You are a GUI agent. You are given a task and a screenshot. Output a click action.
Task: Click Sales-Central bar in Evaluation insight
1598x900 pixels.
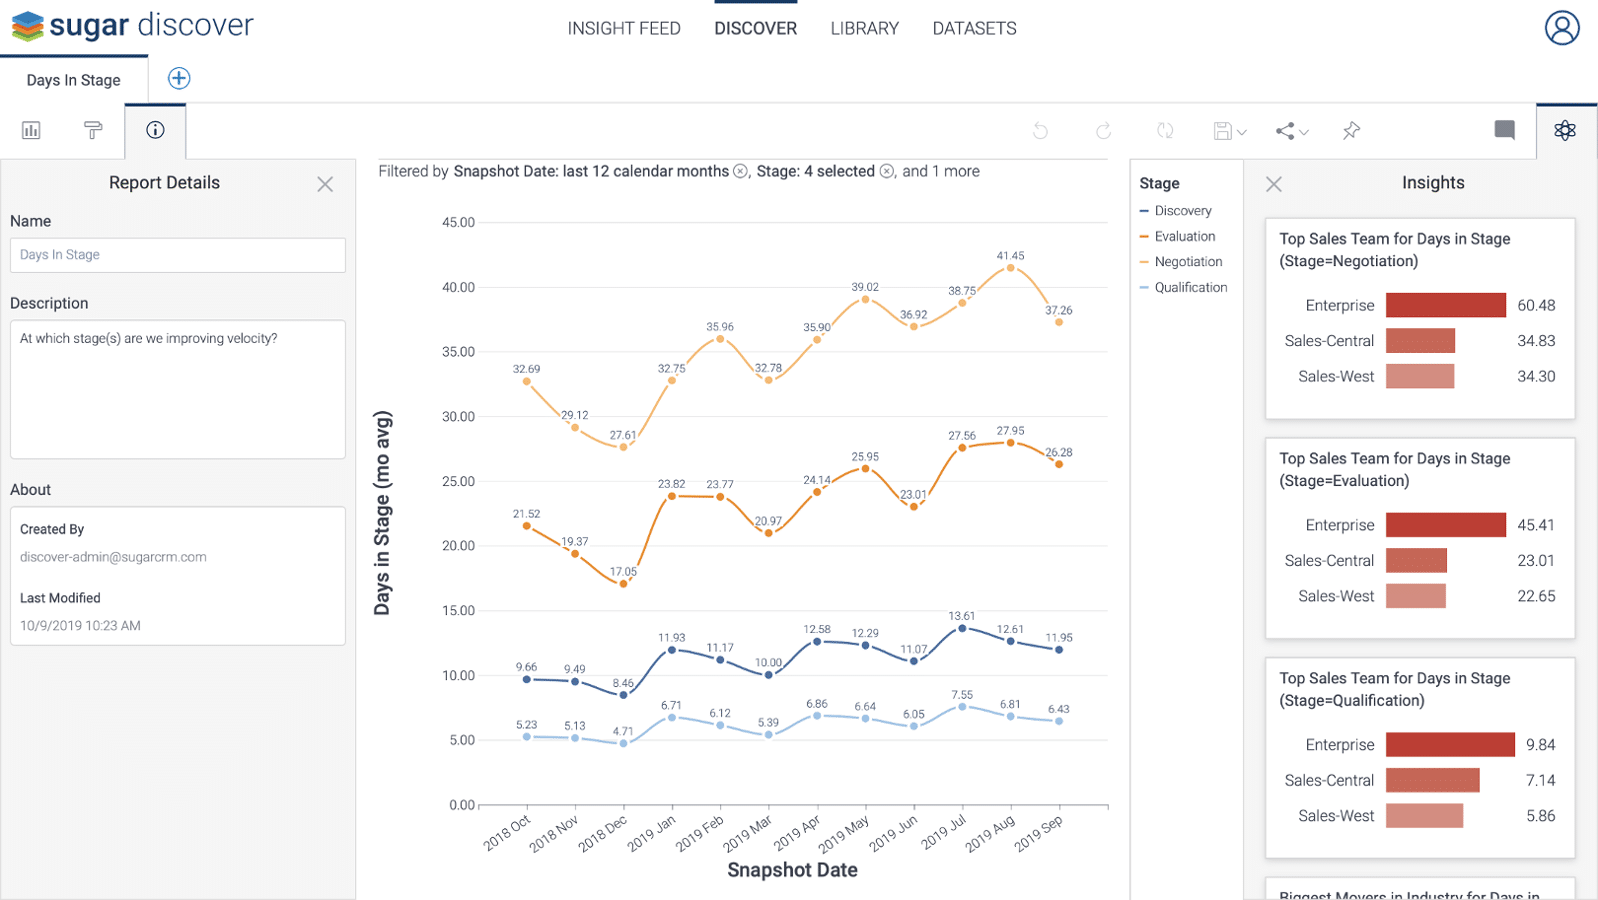pos(1416,561)
